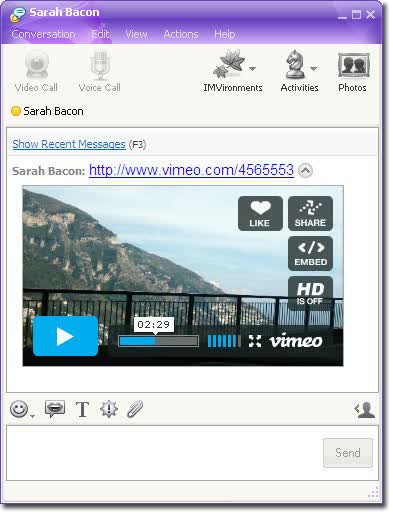Open Photos sharing icon

click(354, 65)
